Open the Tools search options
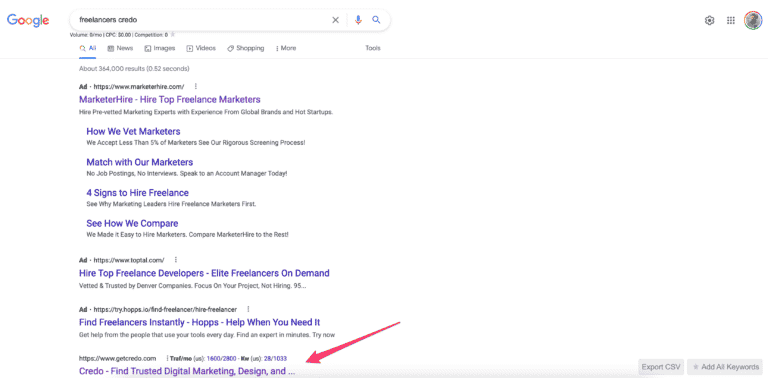768x378 pixels. pos(373,48)
